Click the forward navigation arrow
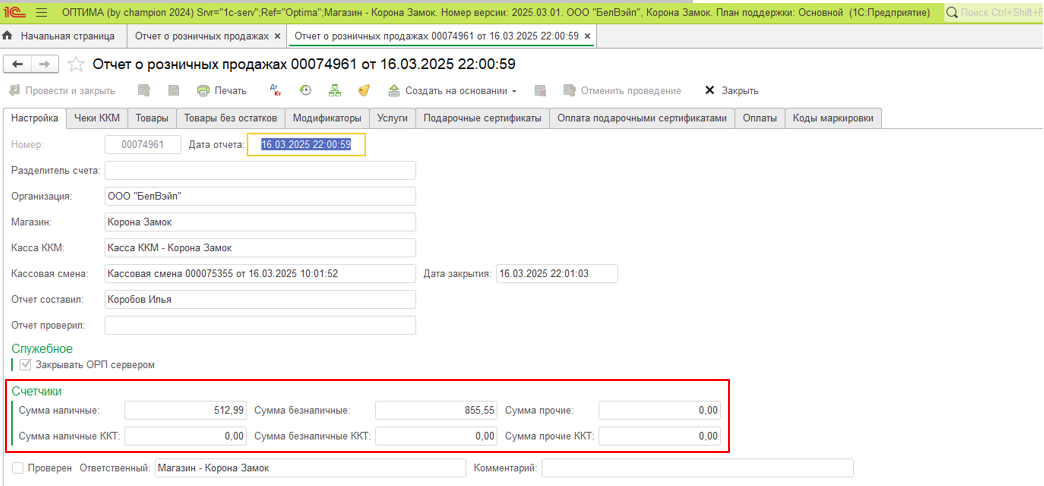The width and height of the screenshot is (1044, 486). [43, 64]
